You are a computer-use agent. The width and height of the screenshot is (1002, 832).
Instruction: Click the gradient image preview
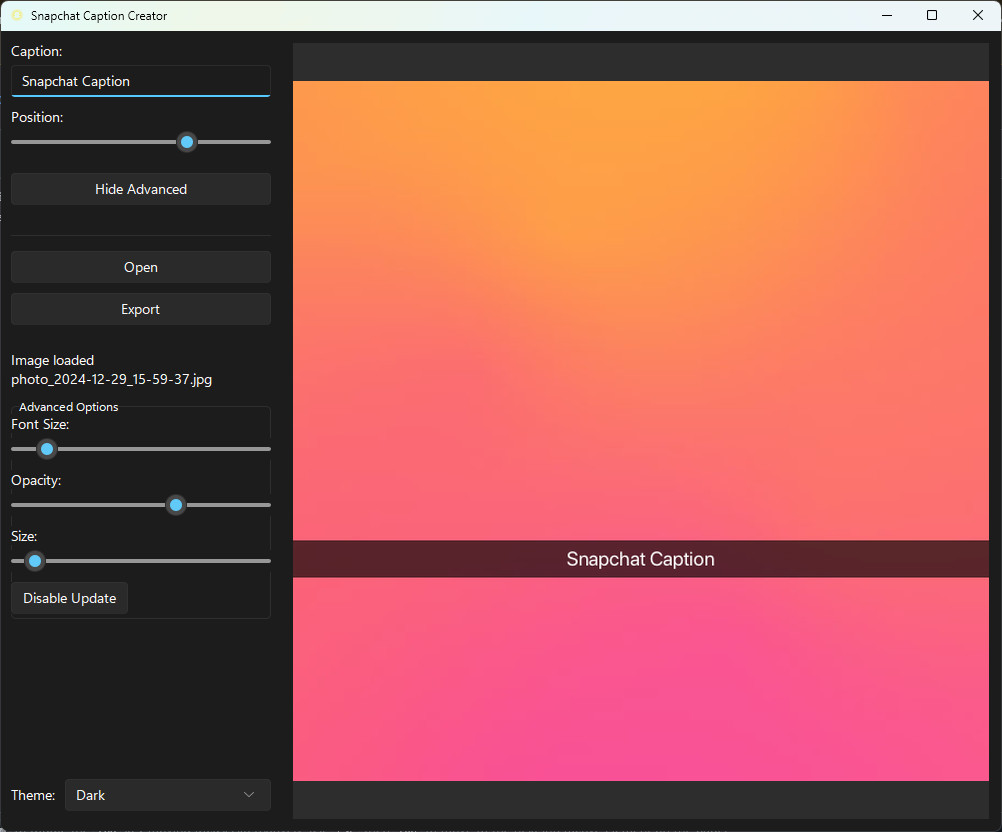coord(640,431)
